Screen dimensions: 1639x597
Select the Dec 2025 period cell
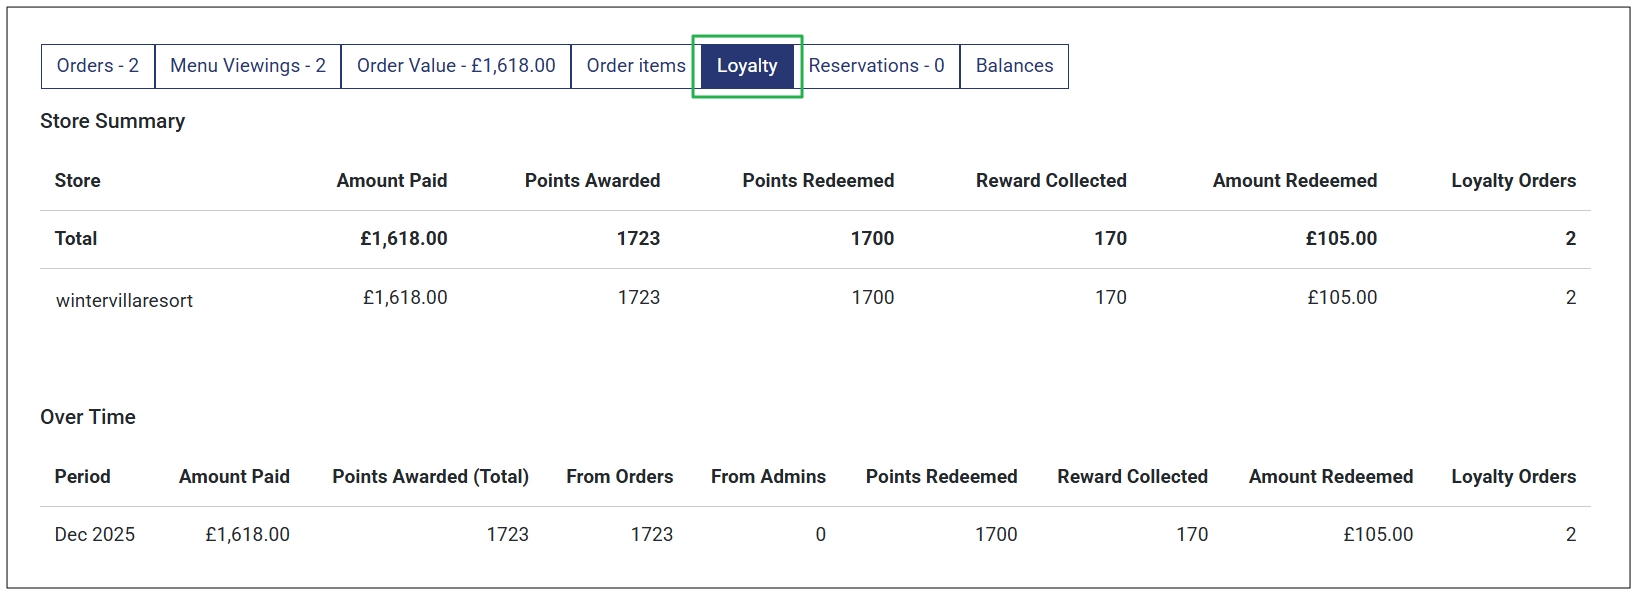[94, 535]
